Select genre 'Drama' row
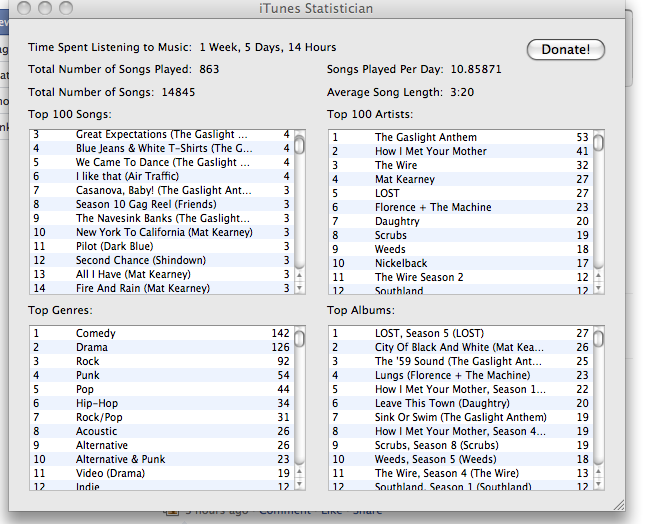Image resolution: width=648 pixels, height=524 pixels. 162,348
